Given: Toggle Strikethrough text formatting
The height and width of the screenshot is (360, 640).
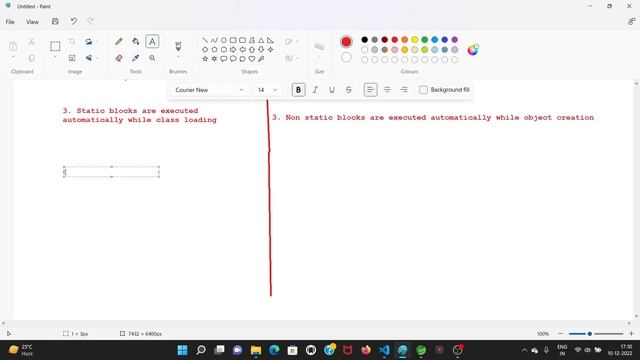Looking at the screenshot, I should point(349,90).
